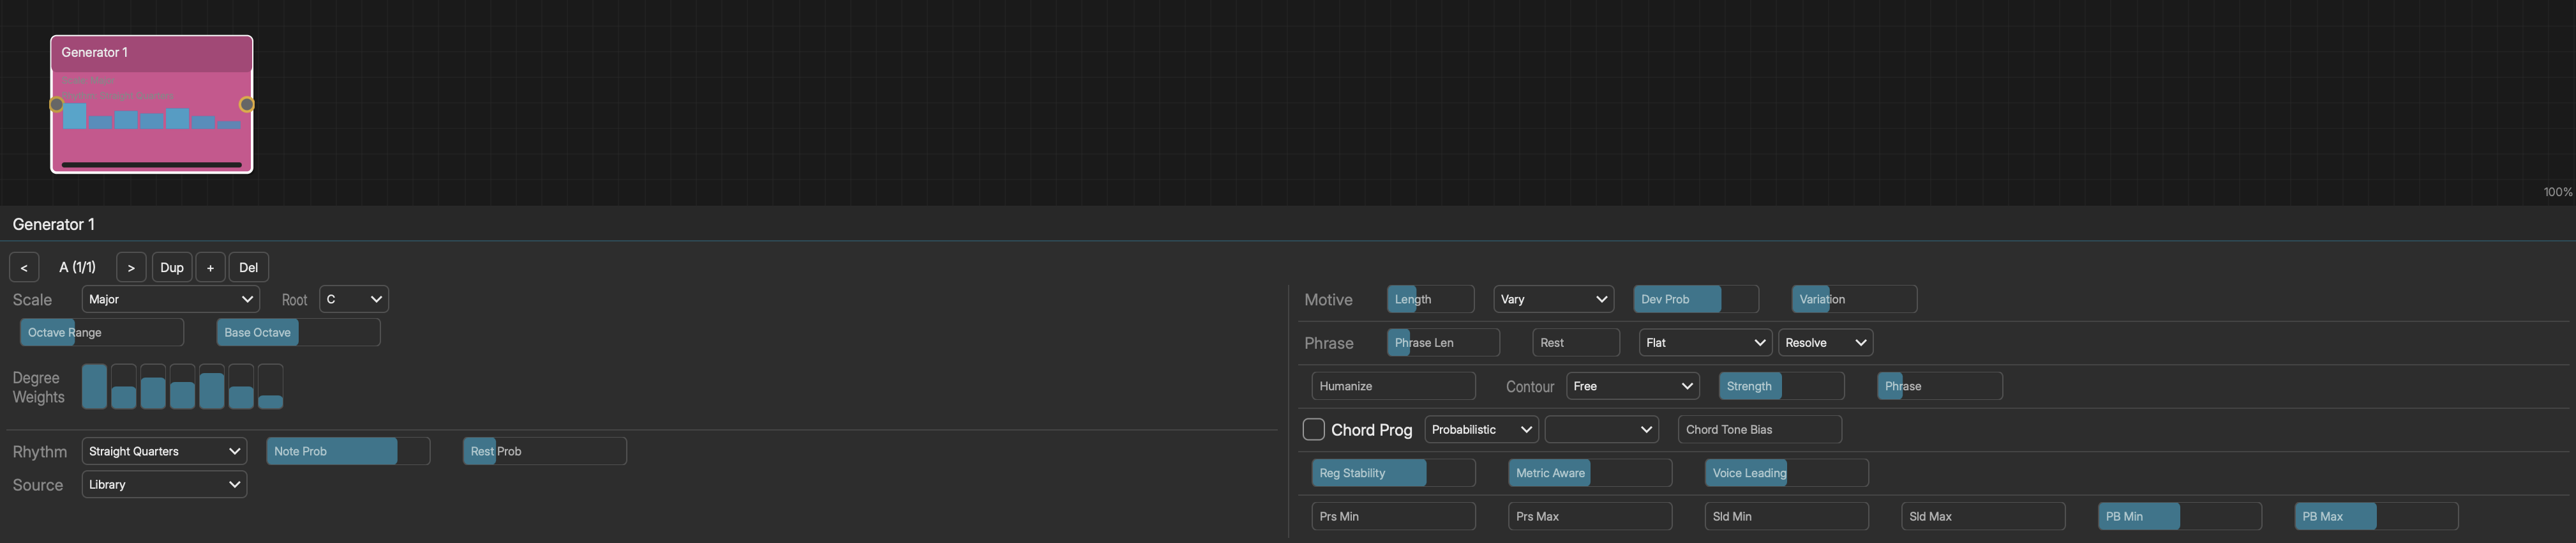Click degree weights preview inside Generator 1 node
The image size is (2576, 543).
(152, 117)
